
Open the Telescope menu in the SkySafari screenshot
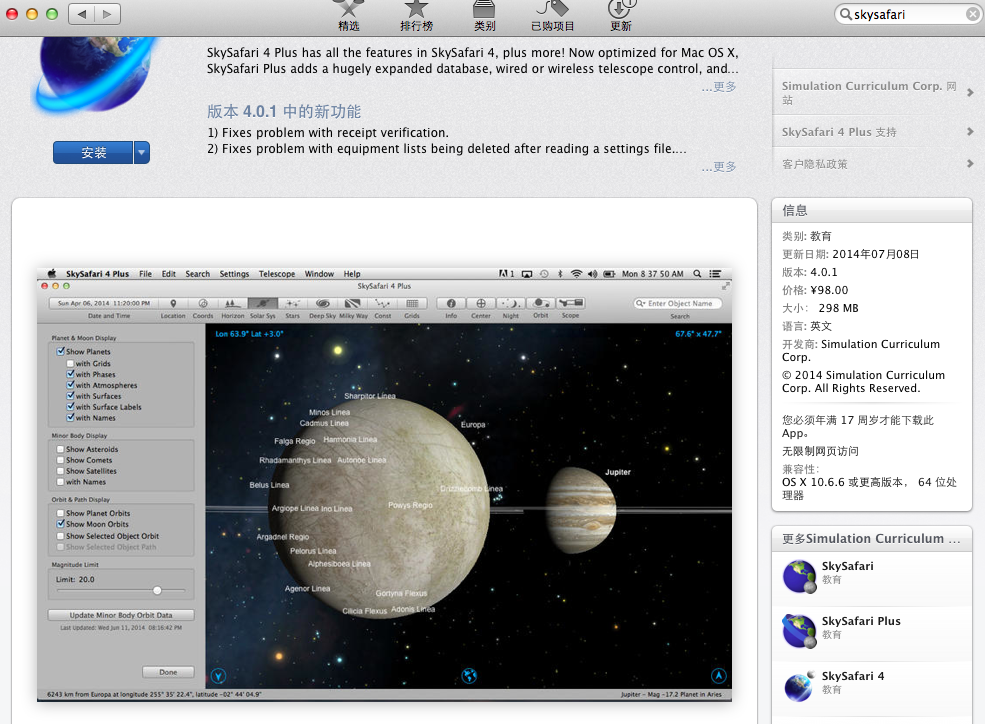(x=277, y=274)
